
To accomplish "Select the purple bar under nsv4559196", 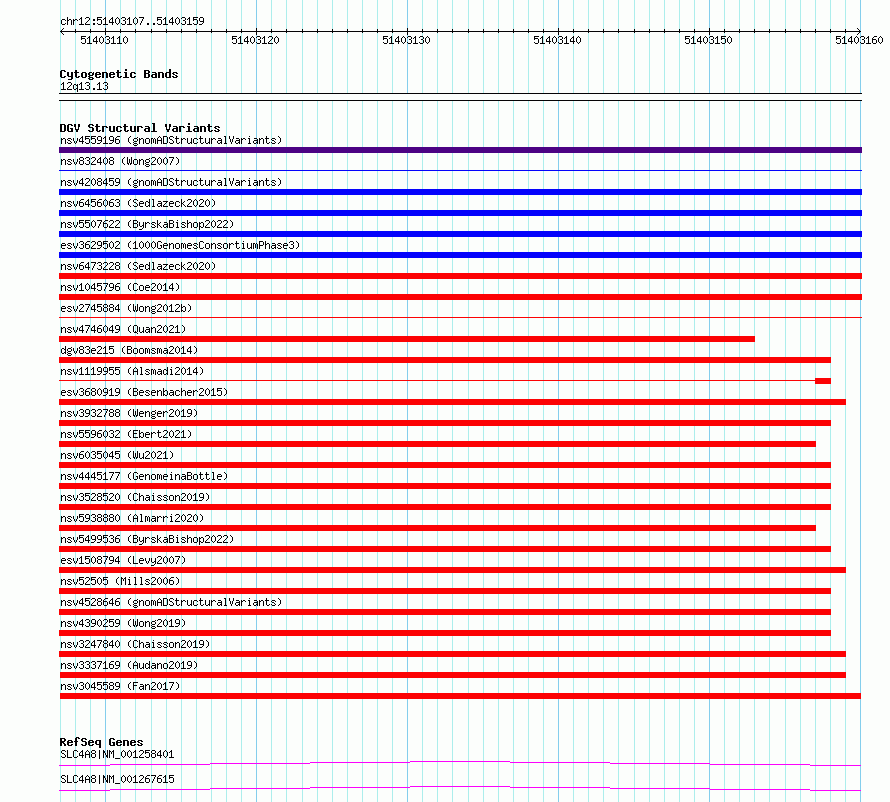I will (460, 150).
